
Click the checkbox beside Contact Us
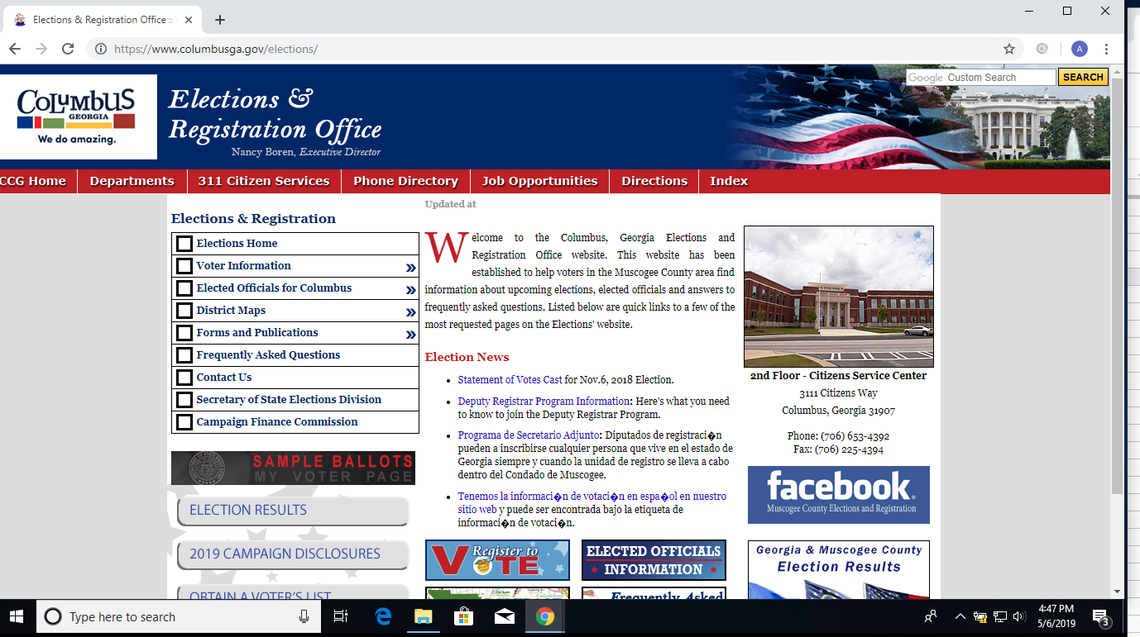pos(184,377)
